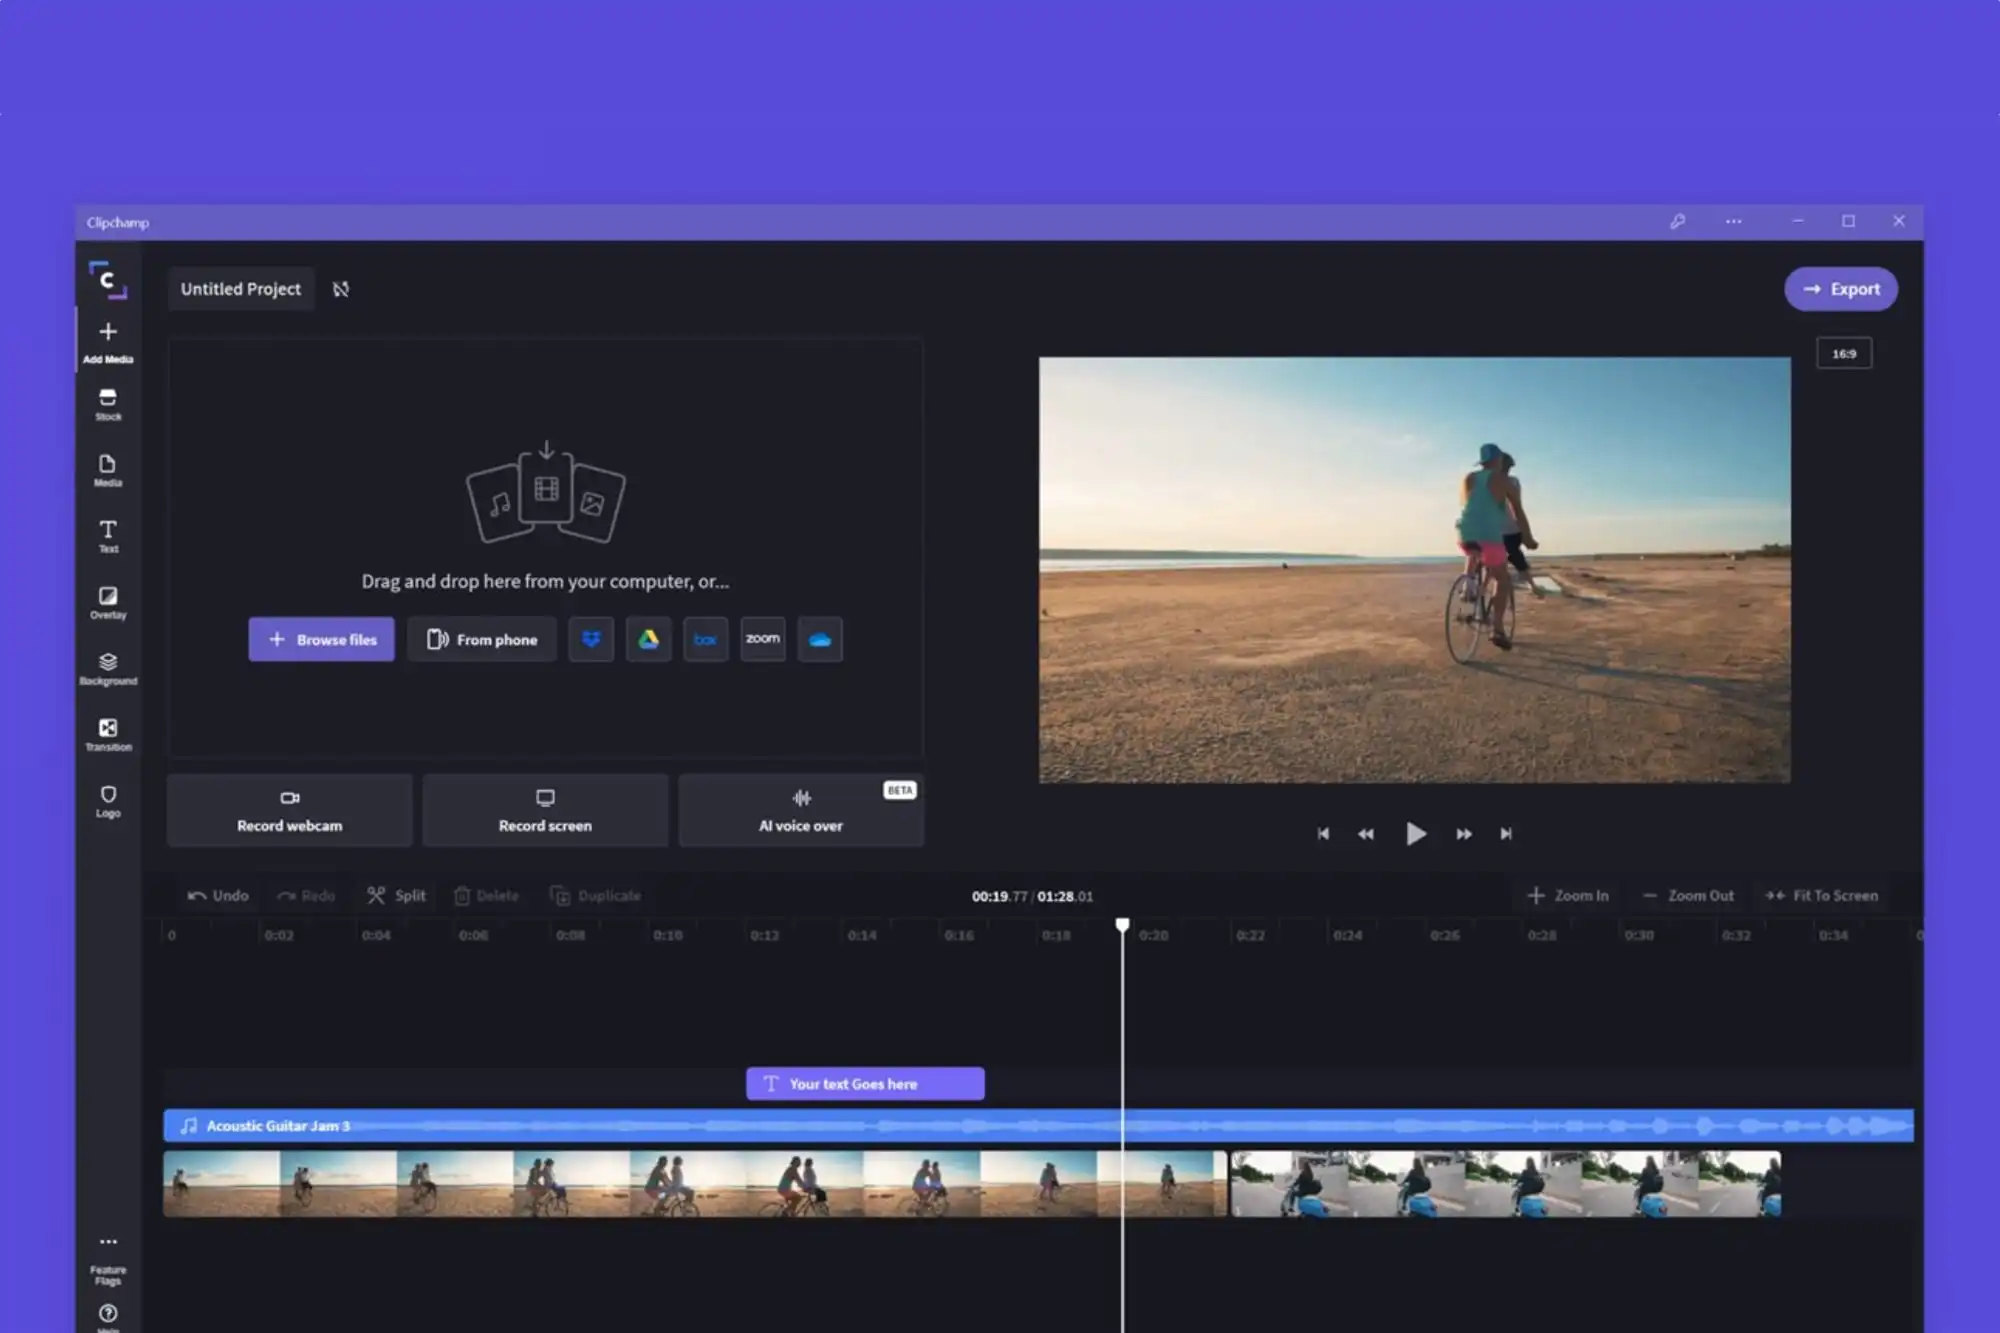Click the Export button
The width and height of the screenshot is (2000, 1333).
1841,289
